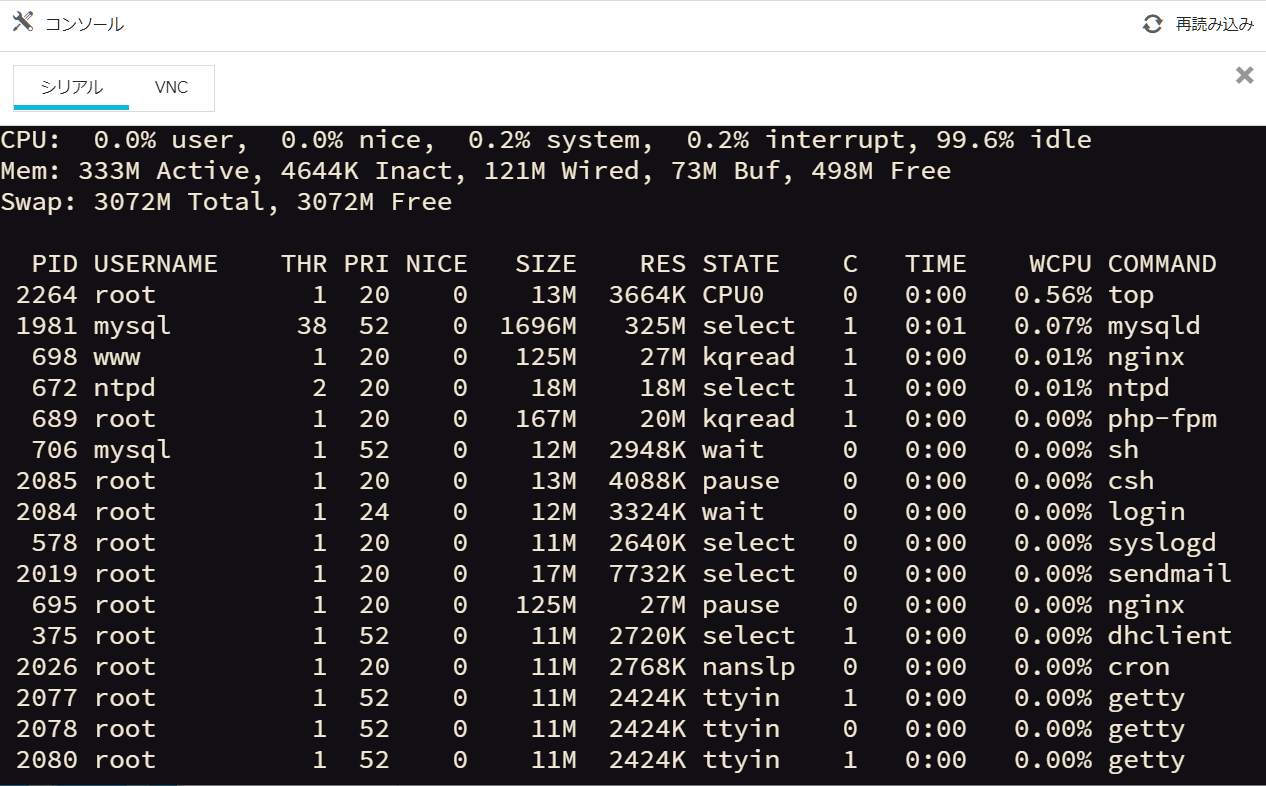Close the console panel with the X
The height and width of the screenshot is (786, 1266).
1244,75
